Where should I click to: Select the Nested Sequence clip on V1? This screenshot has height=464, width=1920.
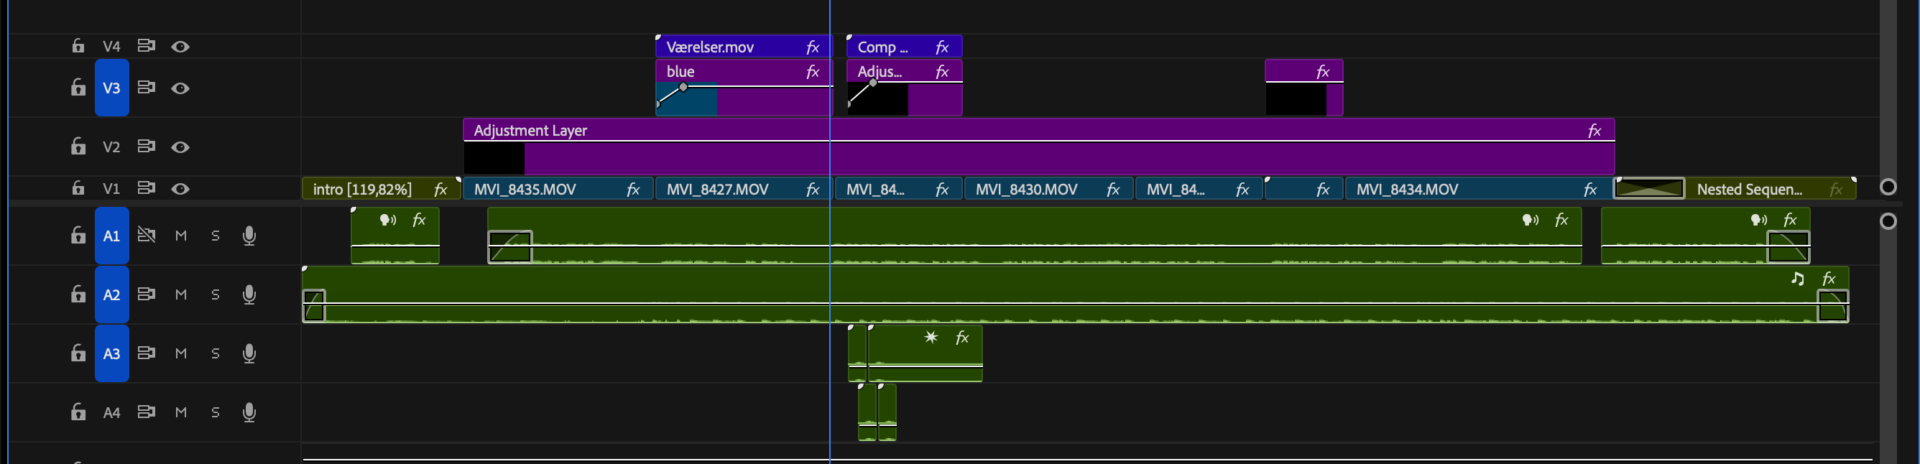[x=1750, y=189]
